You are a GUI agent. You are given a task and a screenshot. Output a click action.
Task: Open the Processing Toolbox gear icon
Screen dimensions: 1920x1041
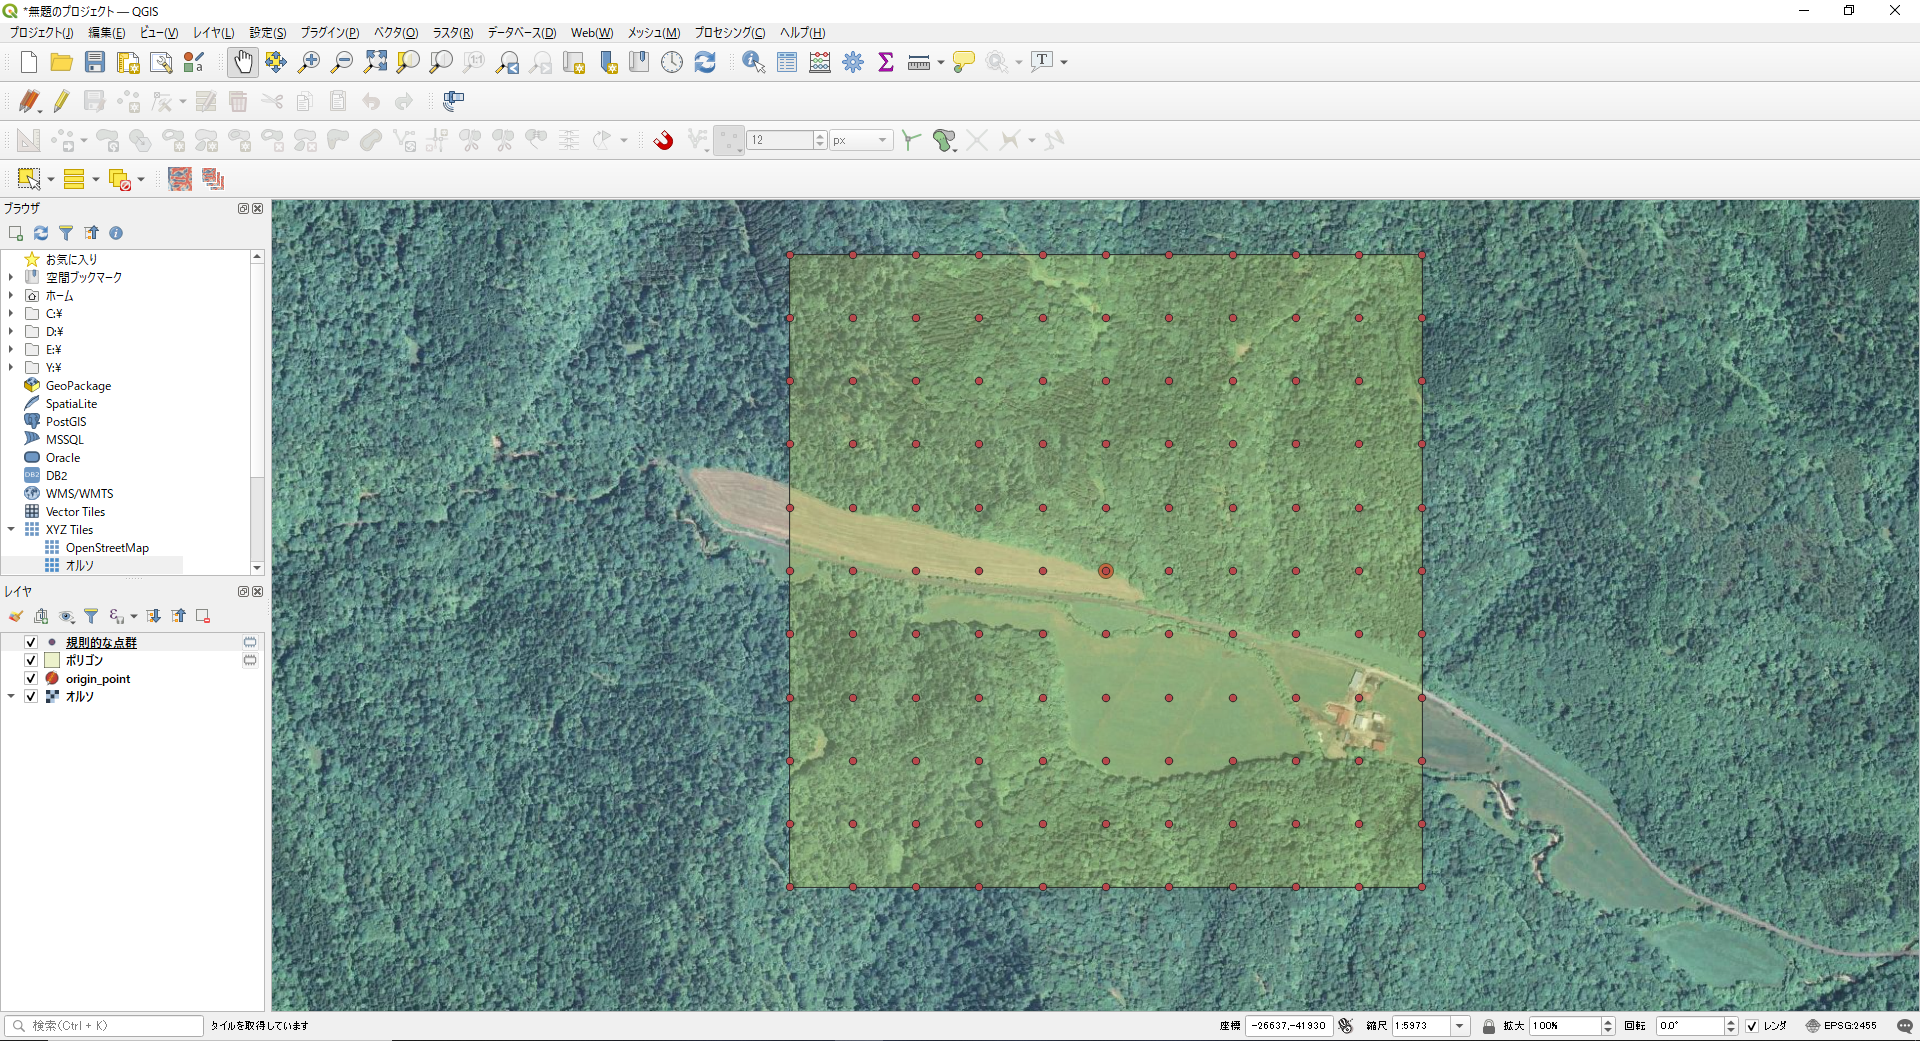[853, 62]
